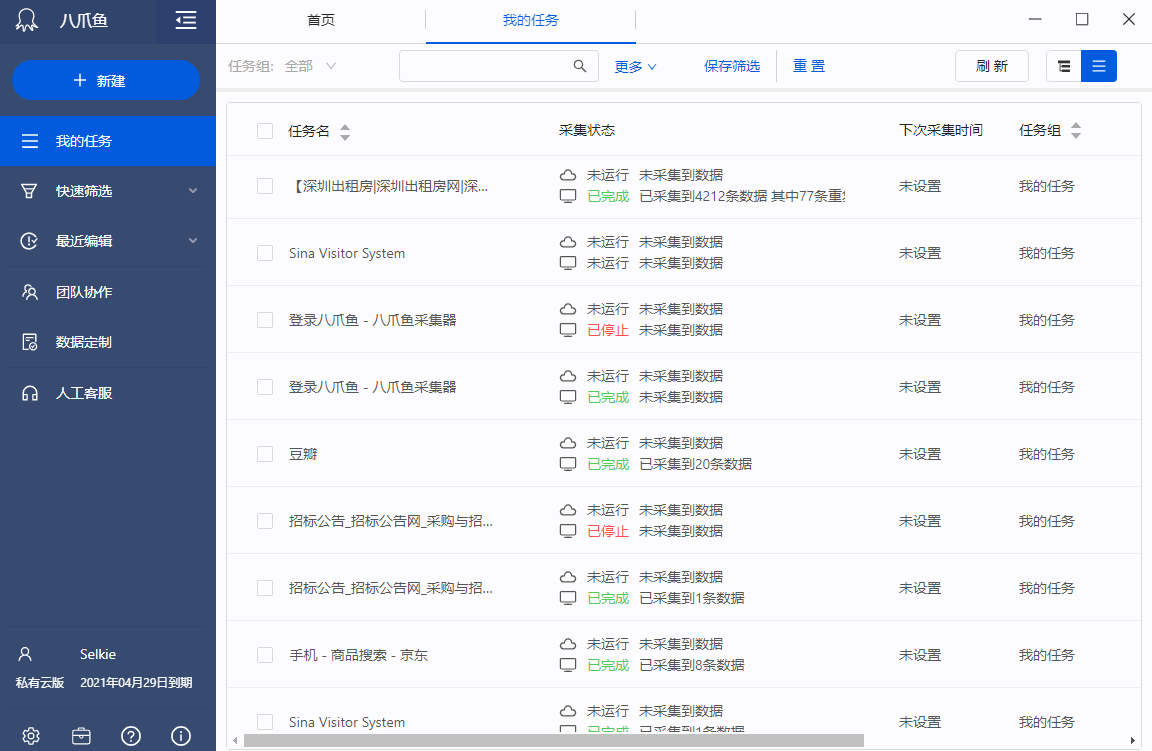Switch to the list view icon

coord(1099,66)
